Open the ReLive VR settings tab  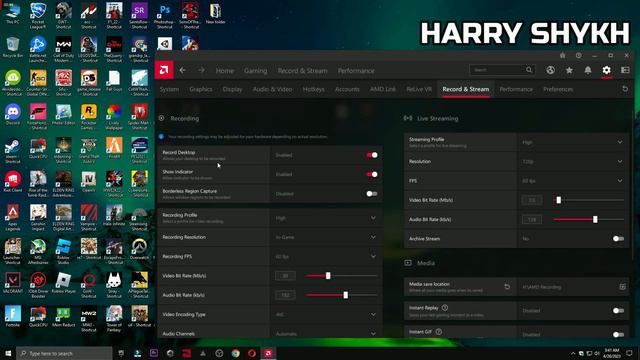419,89
